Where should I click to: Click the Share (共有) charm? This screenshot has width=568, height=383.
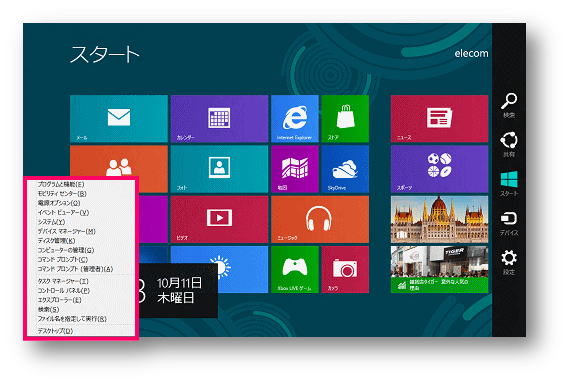click(509, 144)
